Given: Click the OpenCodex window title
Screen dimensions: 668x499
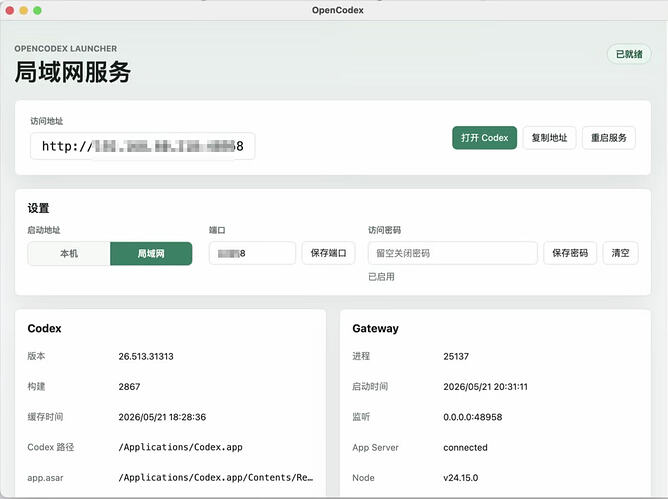Looking at the screenshot, I should [338, 10].
